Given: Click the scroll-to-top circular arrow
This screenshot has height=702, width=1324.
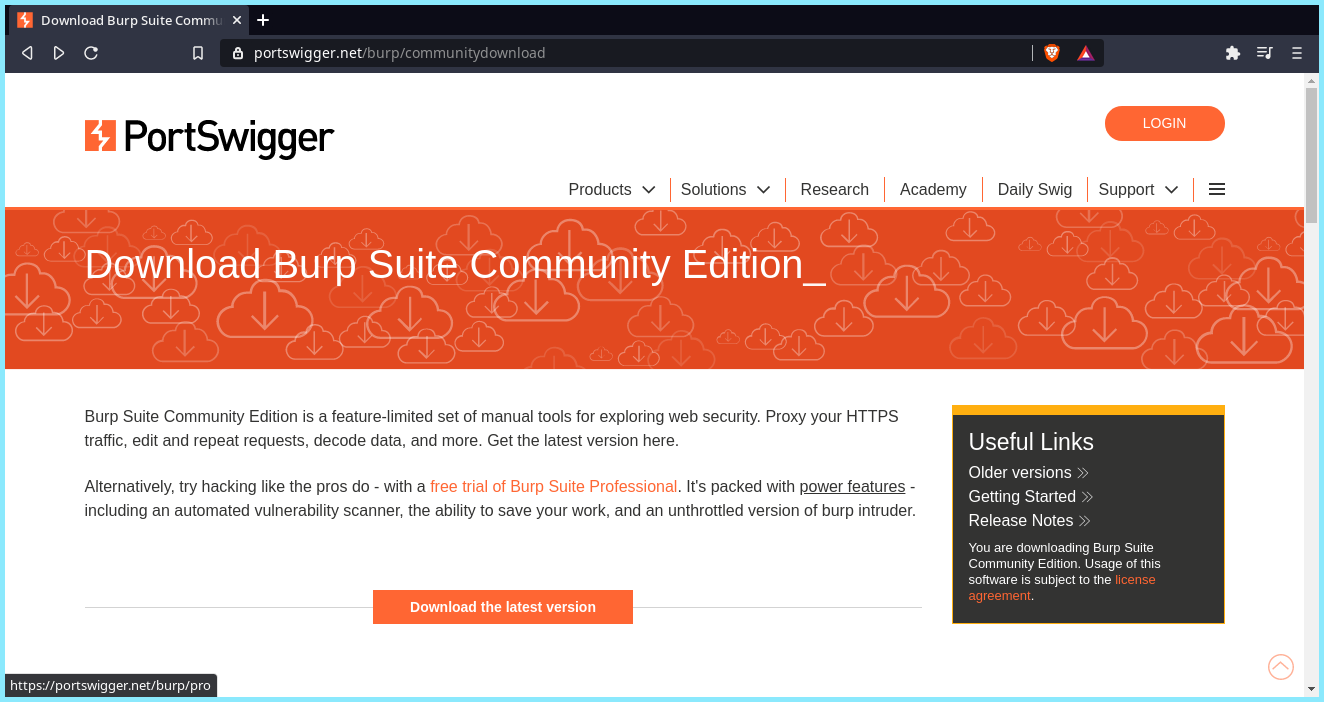Looking at the screenshot, I should [x=1281, y=667].
